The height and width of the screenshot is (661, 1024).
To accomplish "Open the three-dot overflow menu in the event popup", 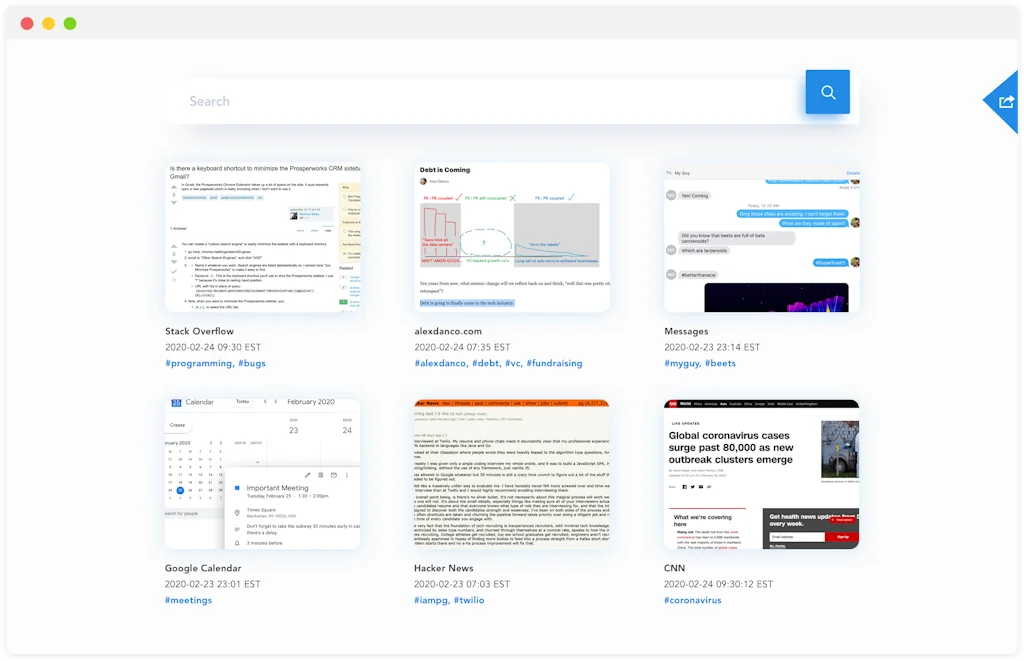I will [346, 475].
